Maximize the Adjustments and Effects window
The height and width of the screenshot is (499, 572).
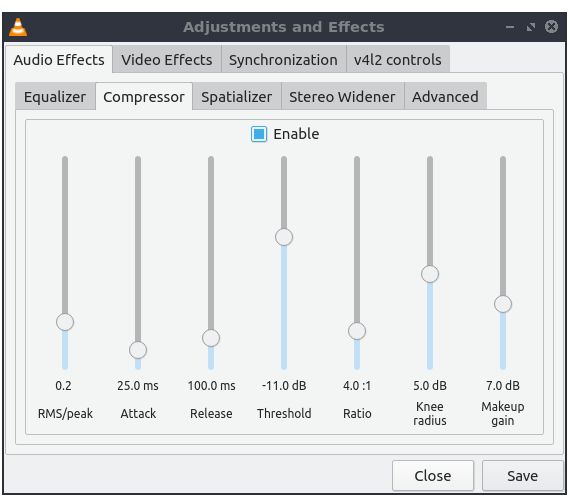(x=531, y=27)
